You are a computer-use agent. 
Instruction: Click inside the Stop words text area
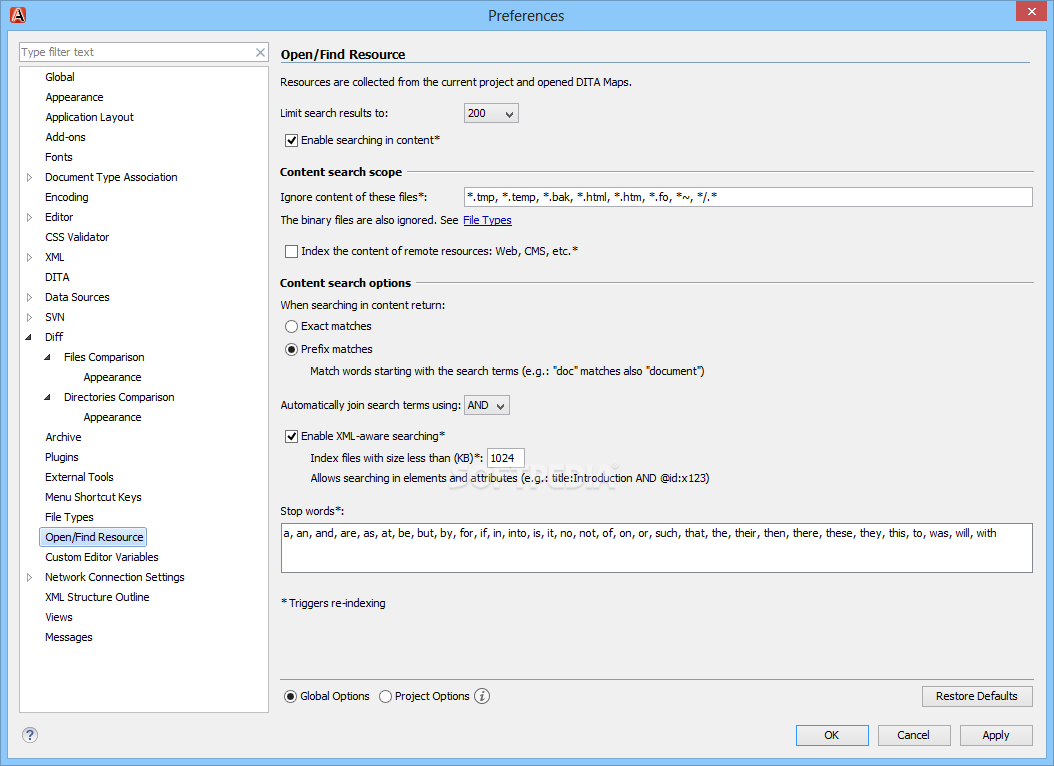tap(657, 548)
